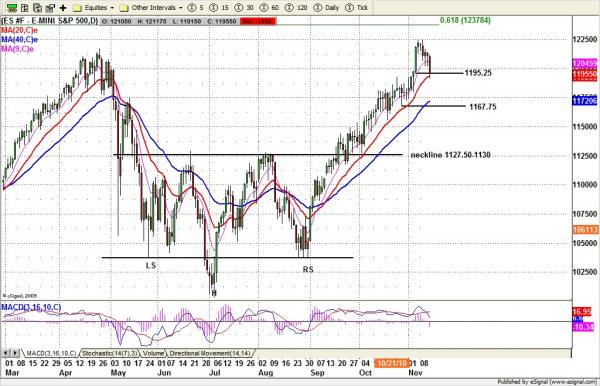Select the 5 minute interval

click(x=196, y=7)
